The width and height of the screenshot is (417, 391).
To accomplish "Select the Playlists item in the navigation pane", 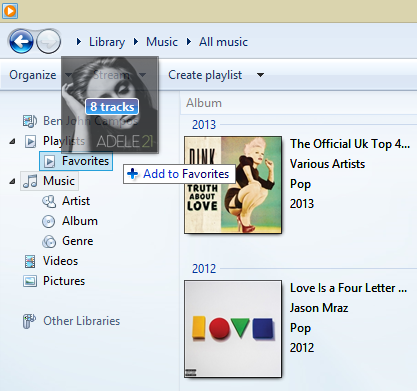I will (64, 141).
